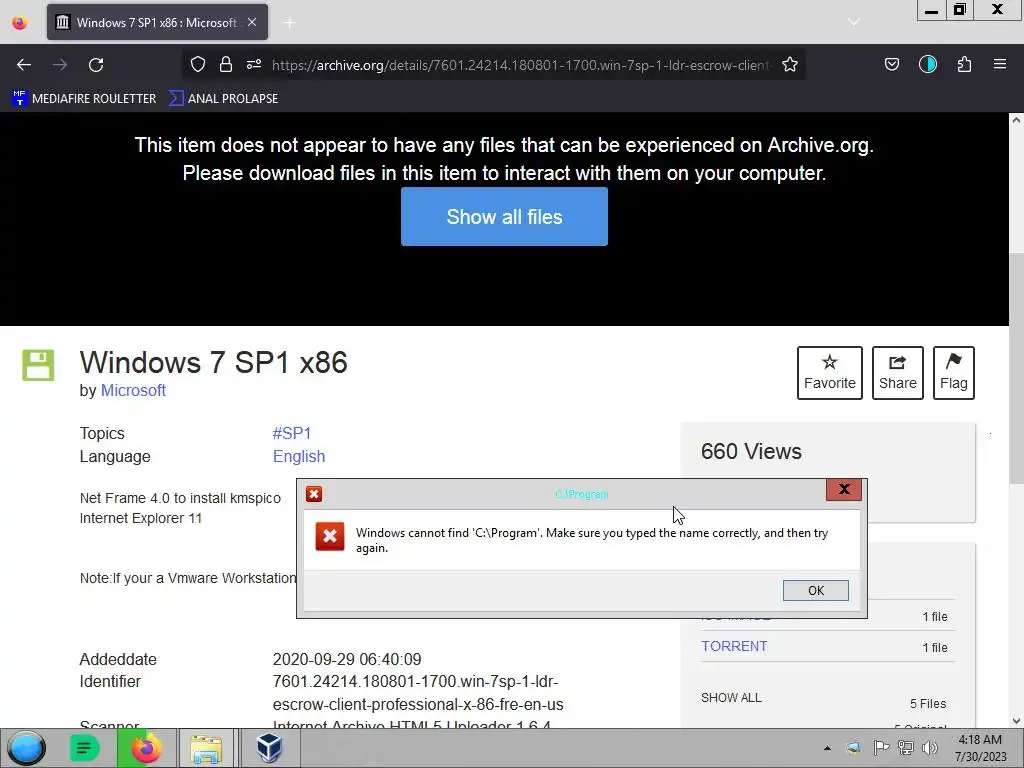
Task: Open the half-circle blue extension icon
Action: (x=927, y=64)
